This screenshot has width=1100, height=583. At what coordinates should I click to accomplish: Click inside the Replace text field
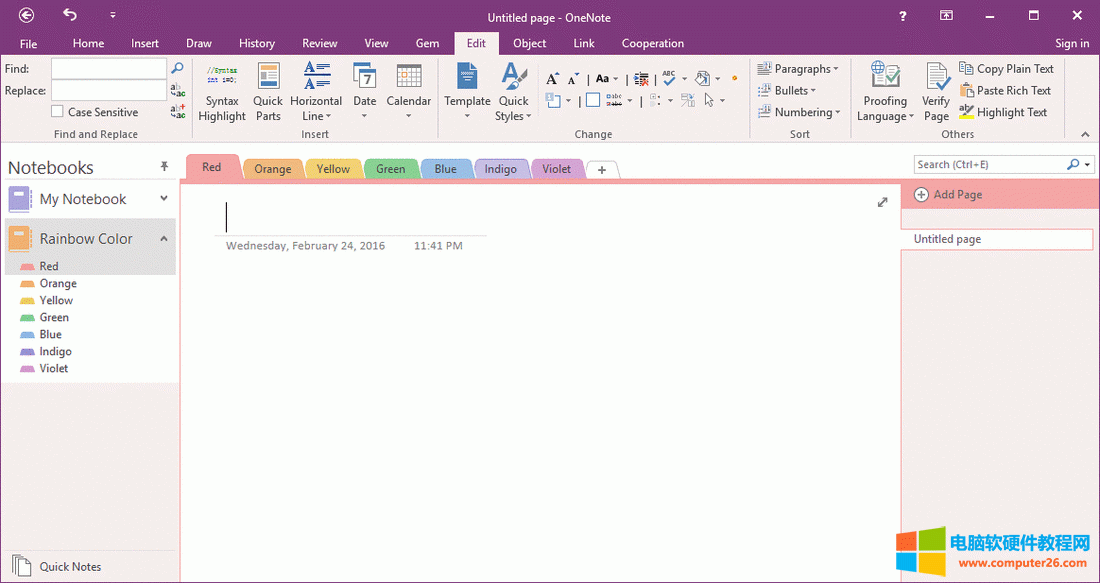108,91
